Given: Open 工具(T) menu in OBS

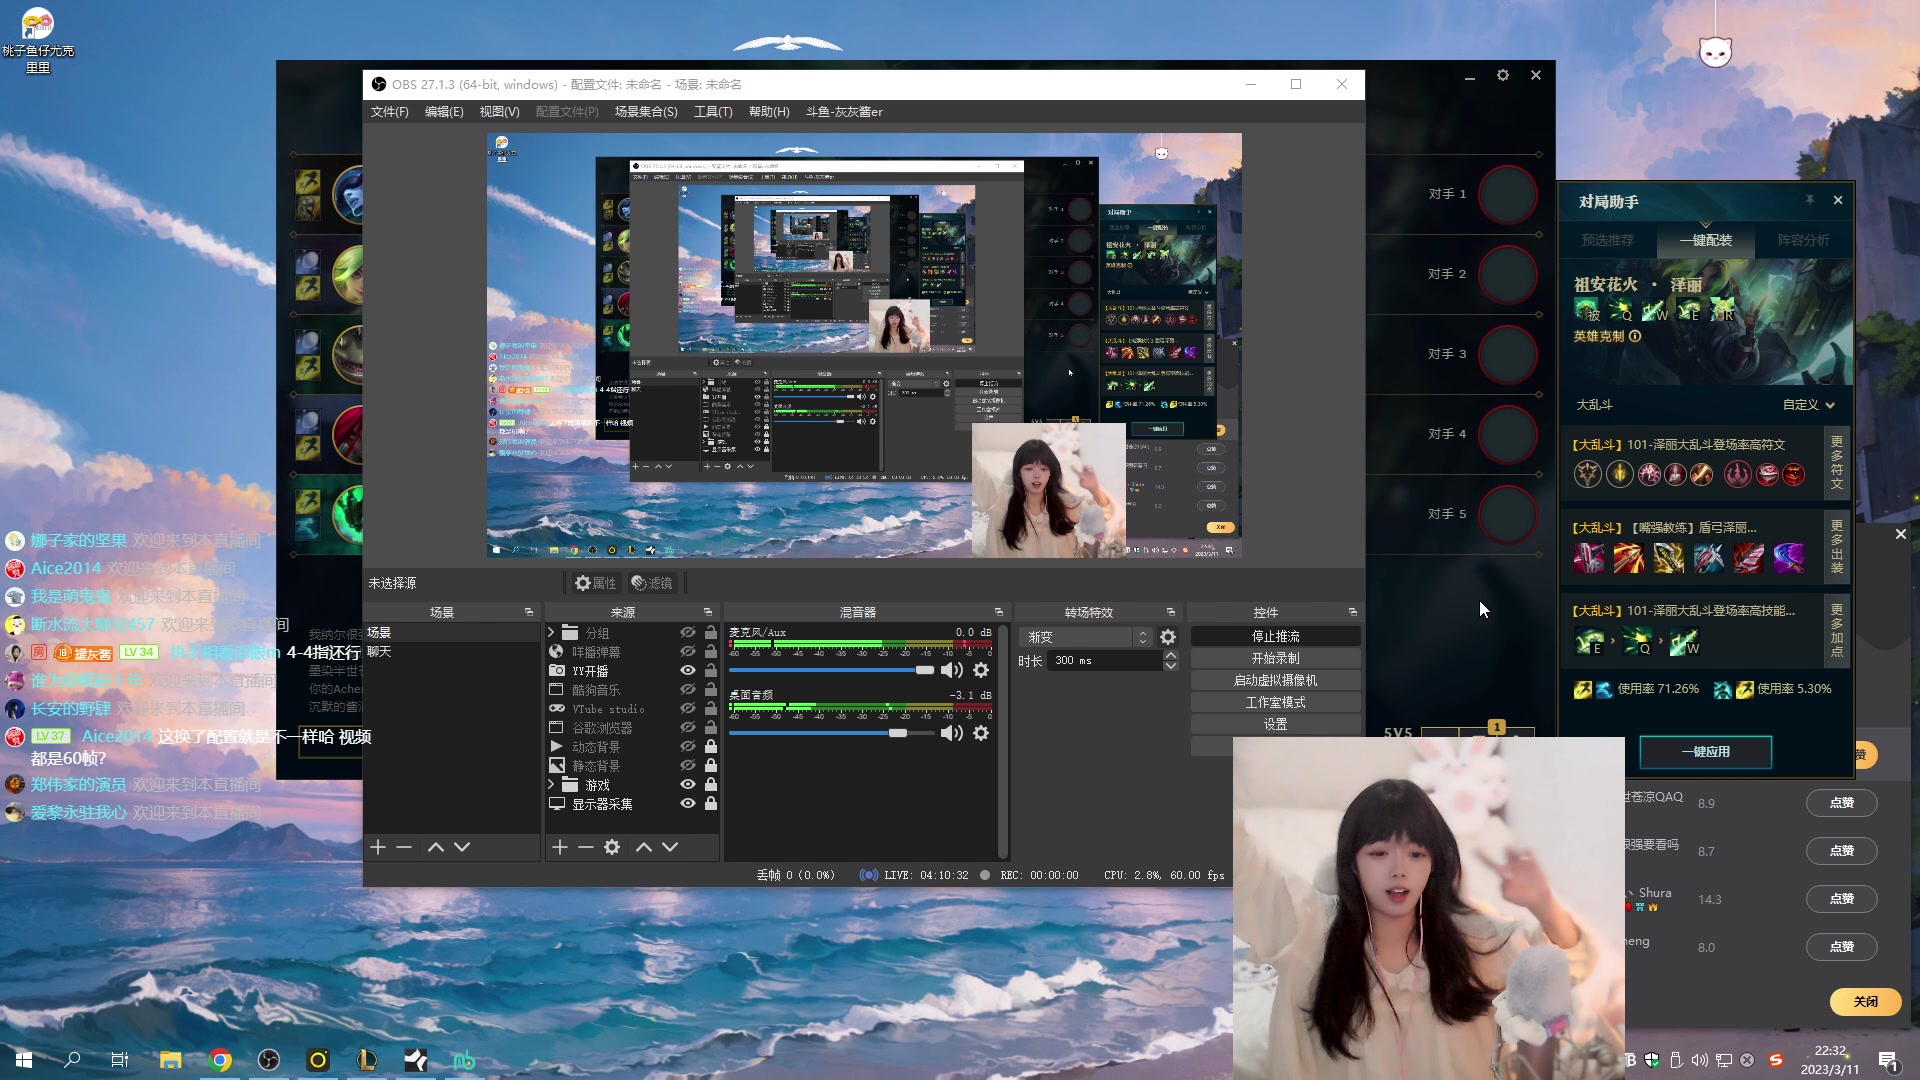Looking at the screenshot, I should (x=713, y=112).
